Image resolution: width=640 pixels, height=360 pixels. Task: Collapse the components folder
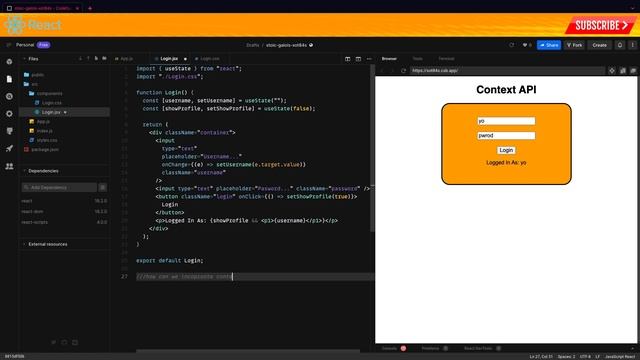(46, 93)
